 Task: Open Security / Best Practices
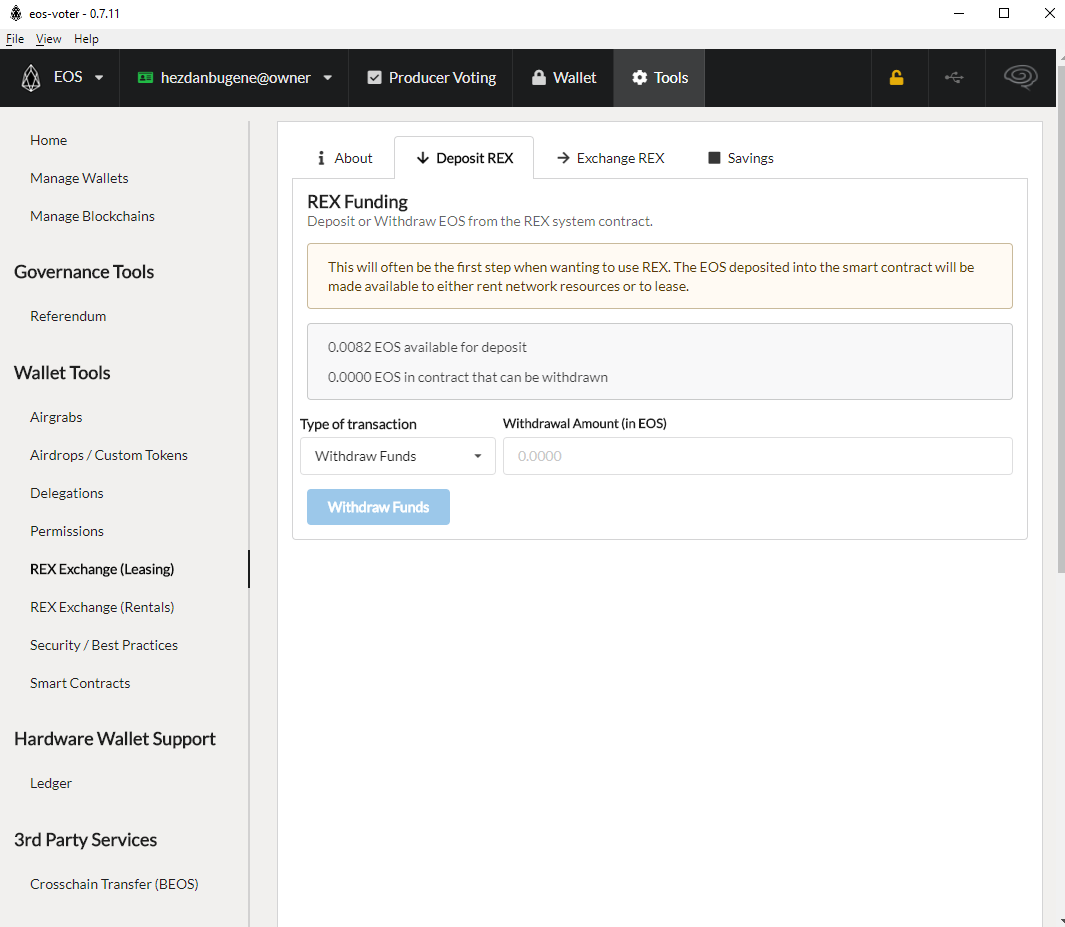coord(104,645)
